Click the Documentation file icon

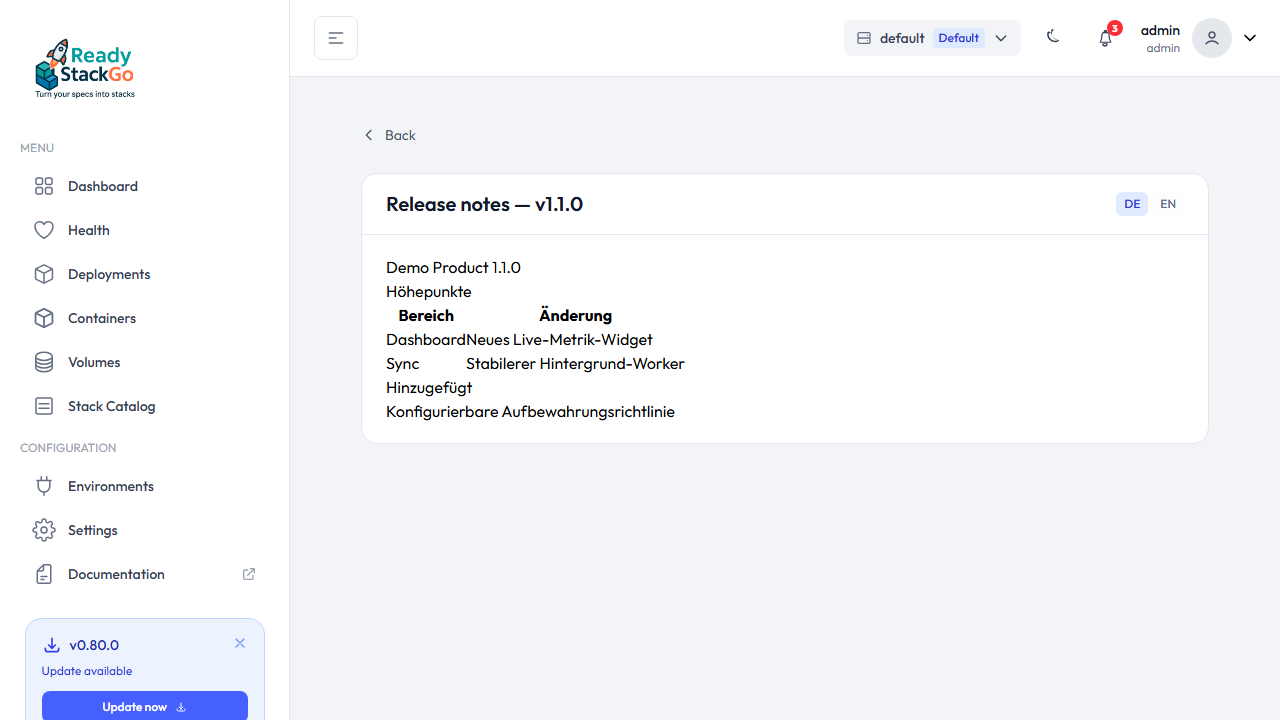pos(44,574)
